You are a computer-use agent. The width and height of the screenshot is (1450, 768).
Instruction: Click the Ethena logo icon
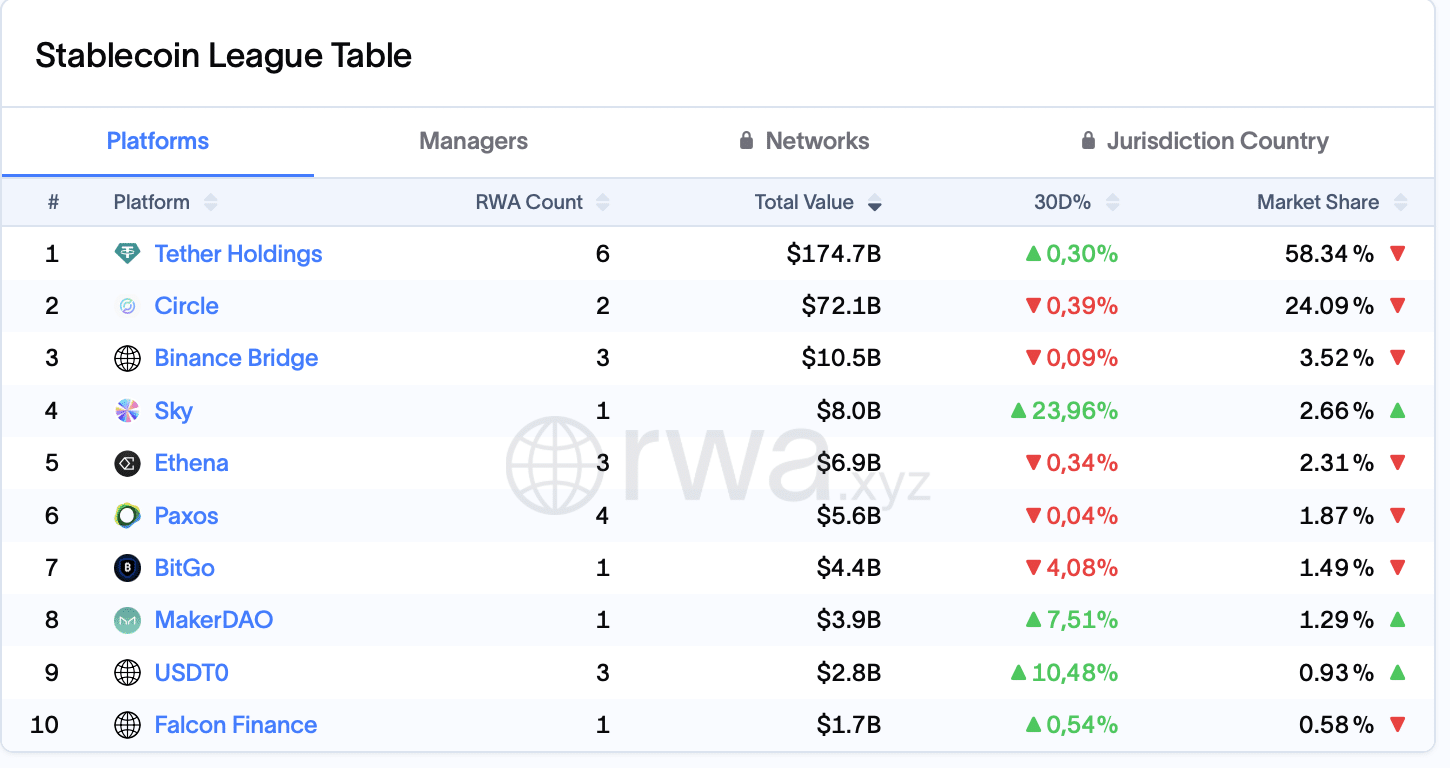pyautogui.click(x=127, y=463)
